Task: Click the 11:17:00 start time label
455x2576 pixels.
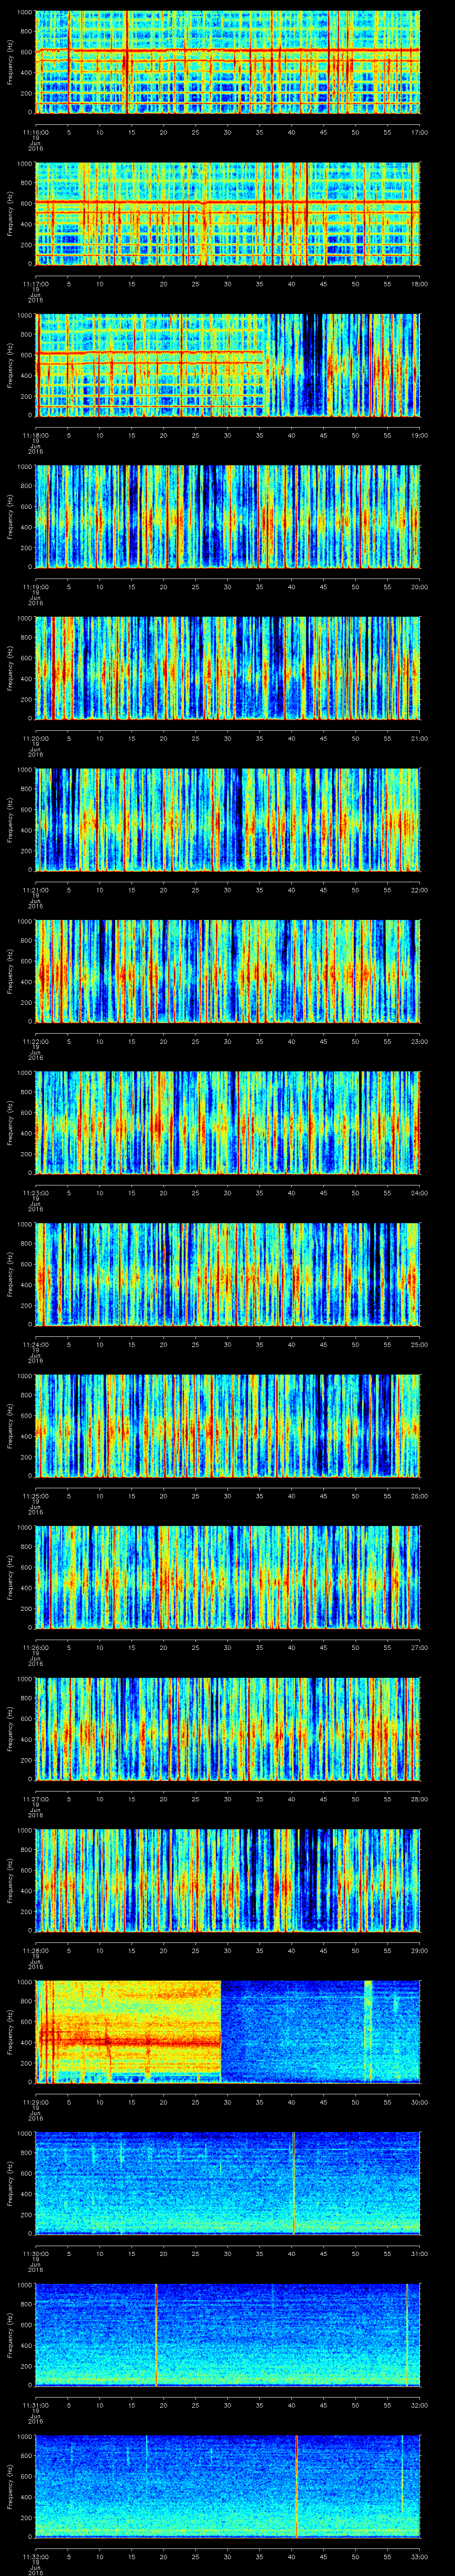Action: (36, 284)
